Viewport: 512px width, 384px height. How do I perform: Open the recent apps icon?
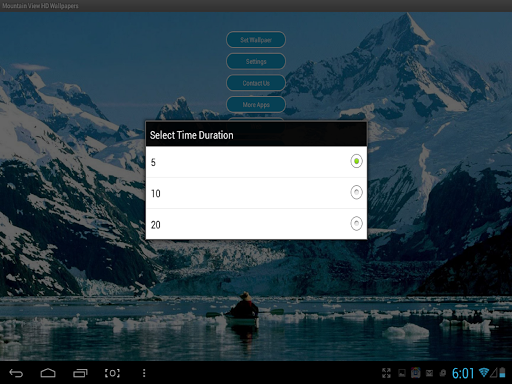click(x=80, y=373)
